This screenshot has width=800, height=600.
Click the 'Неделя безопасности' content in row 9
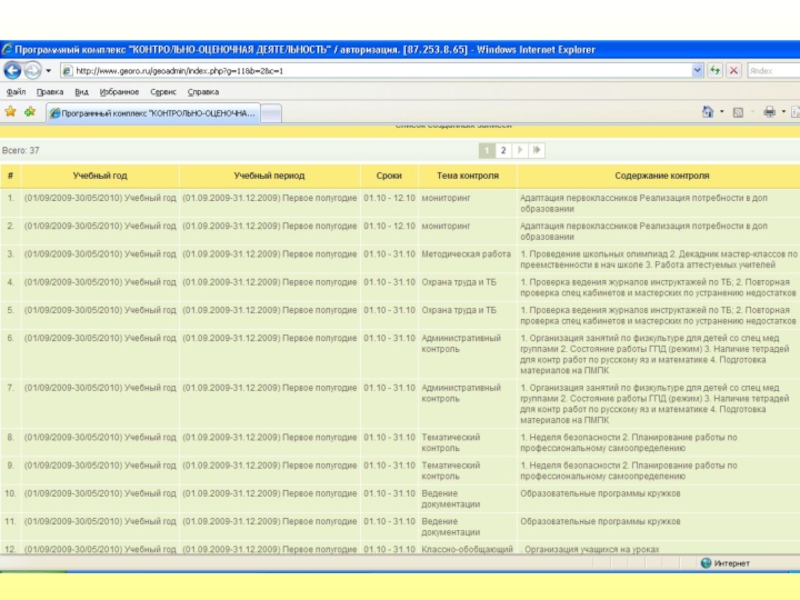tap(629, 470)
